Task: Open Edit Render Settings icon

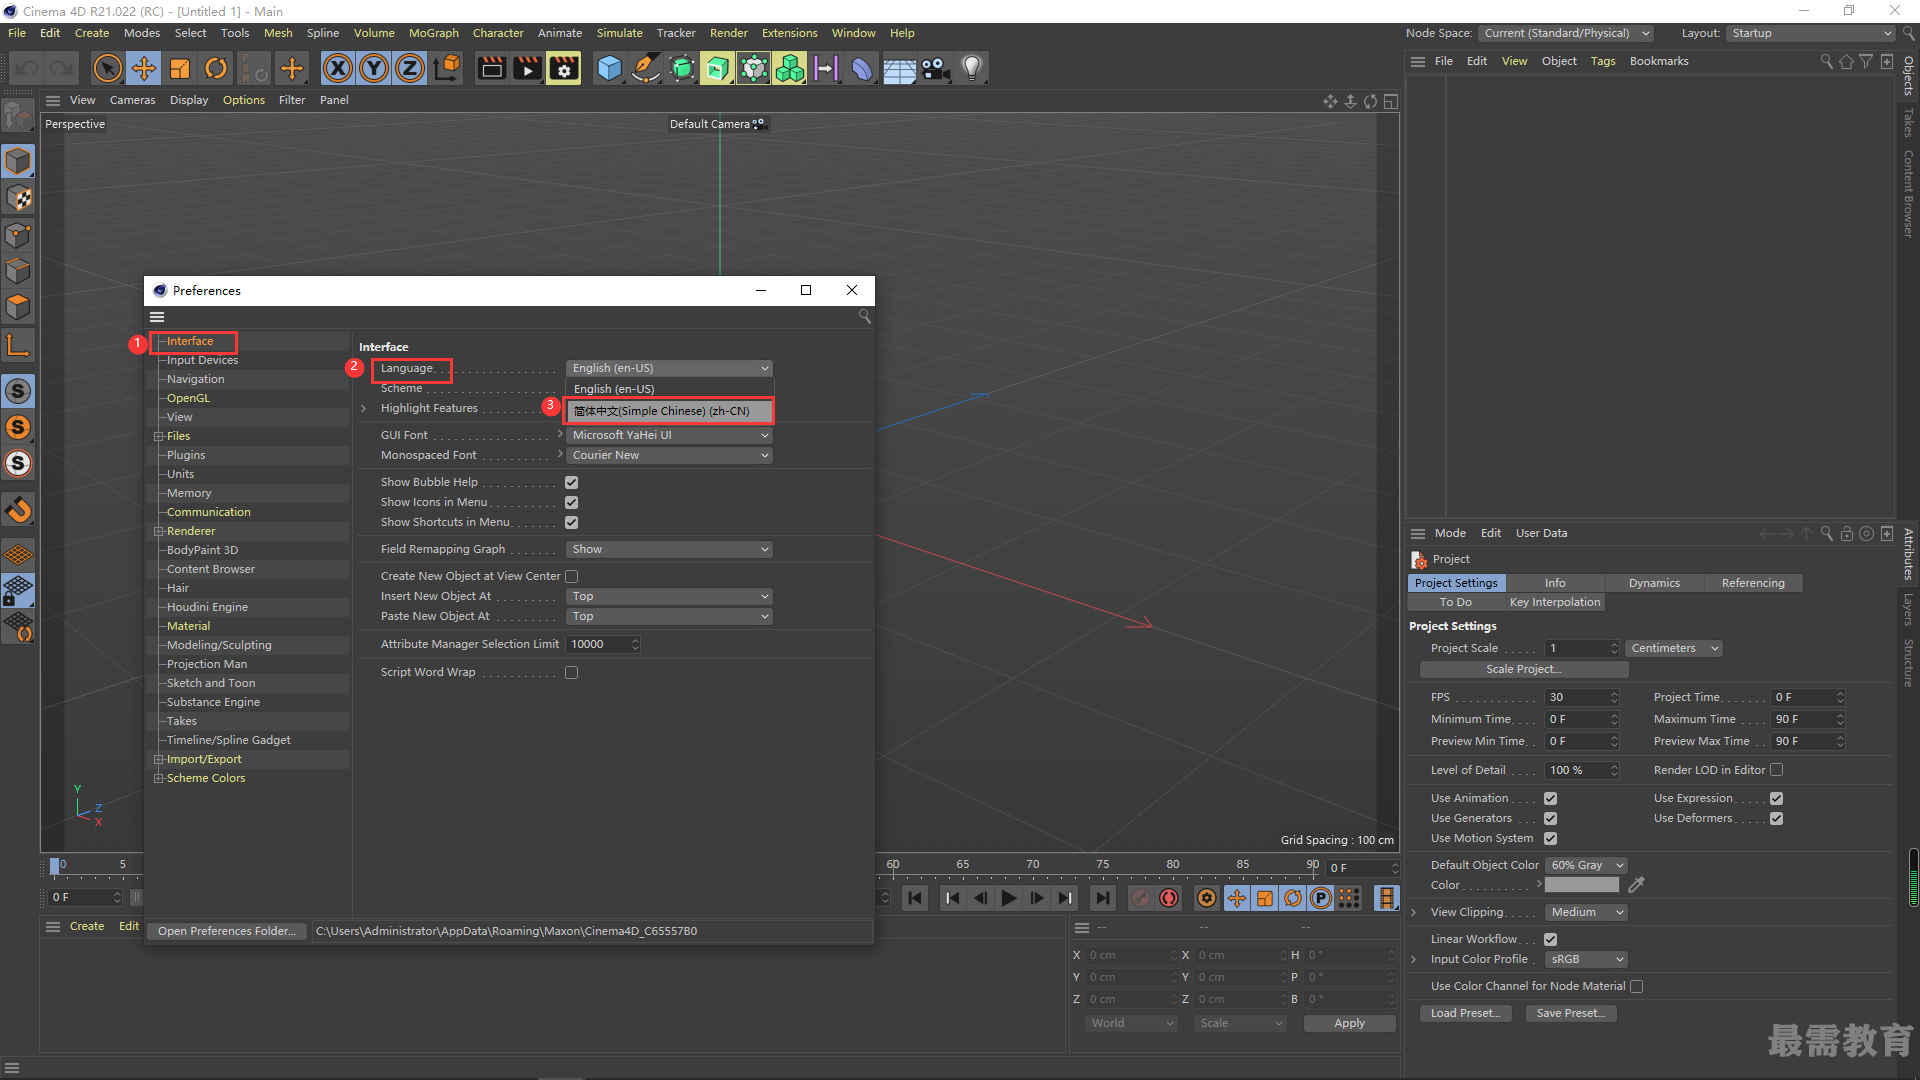Action: click(x=564, y=68)
